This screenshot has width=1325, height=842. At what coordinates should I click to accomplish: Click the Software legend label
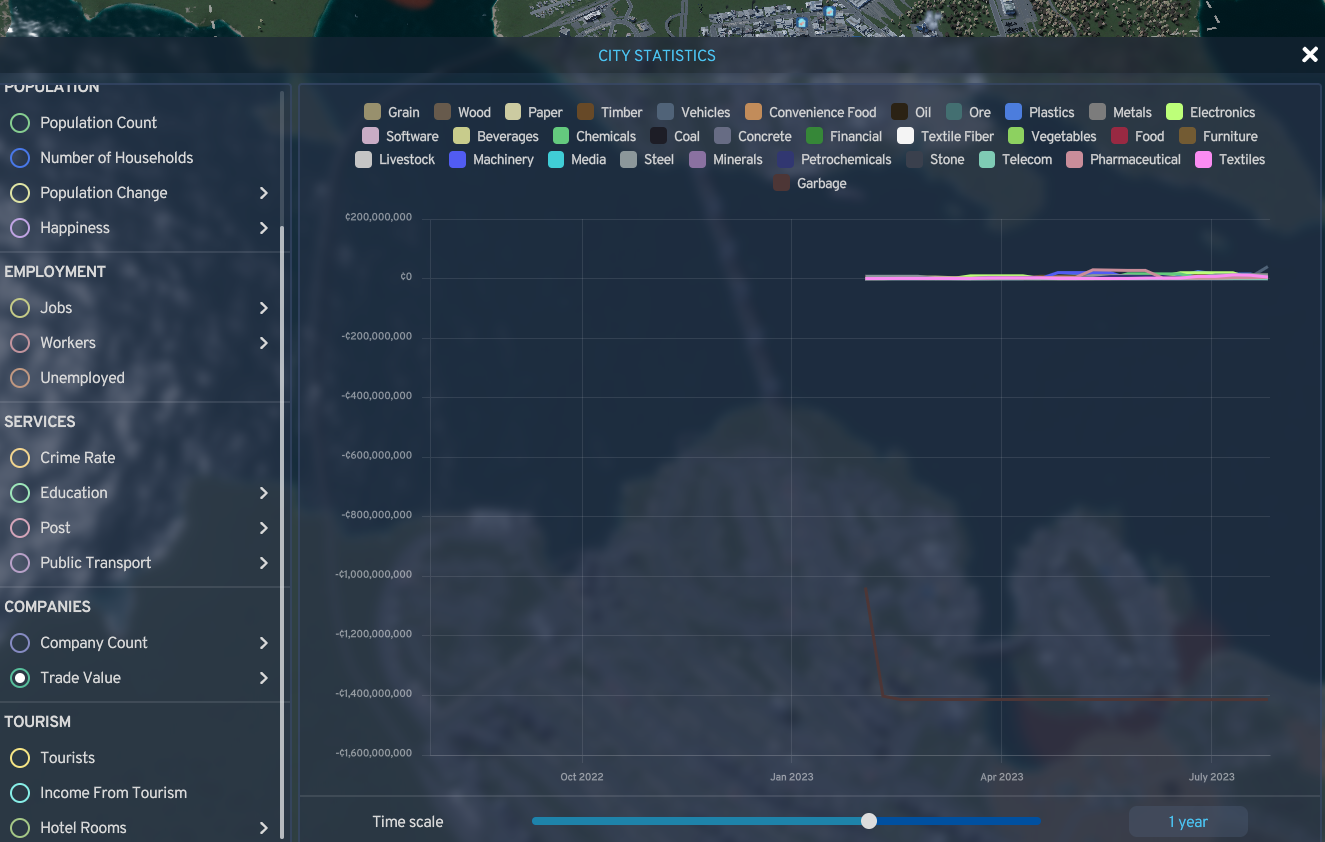[x=412, y=136]
